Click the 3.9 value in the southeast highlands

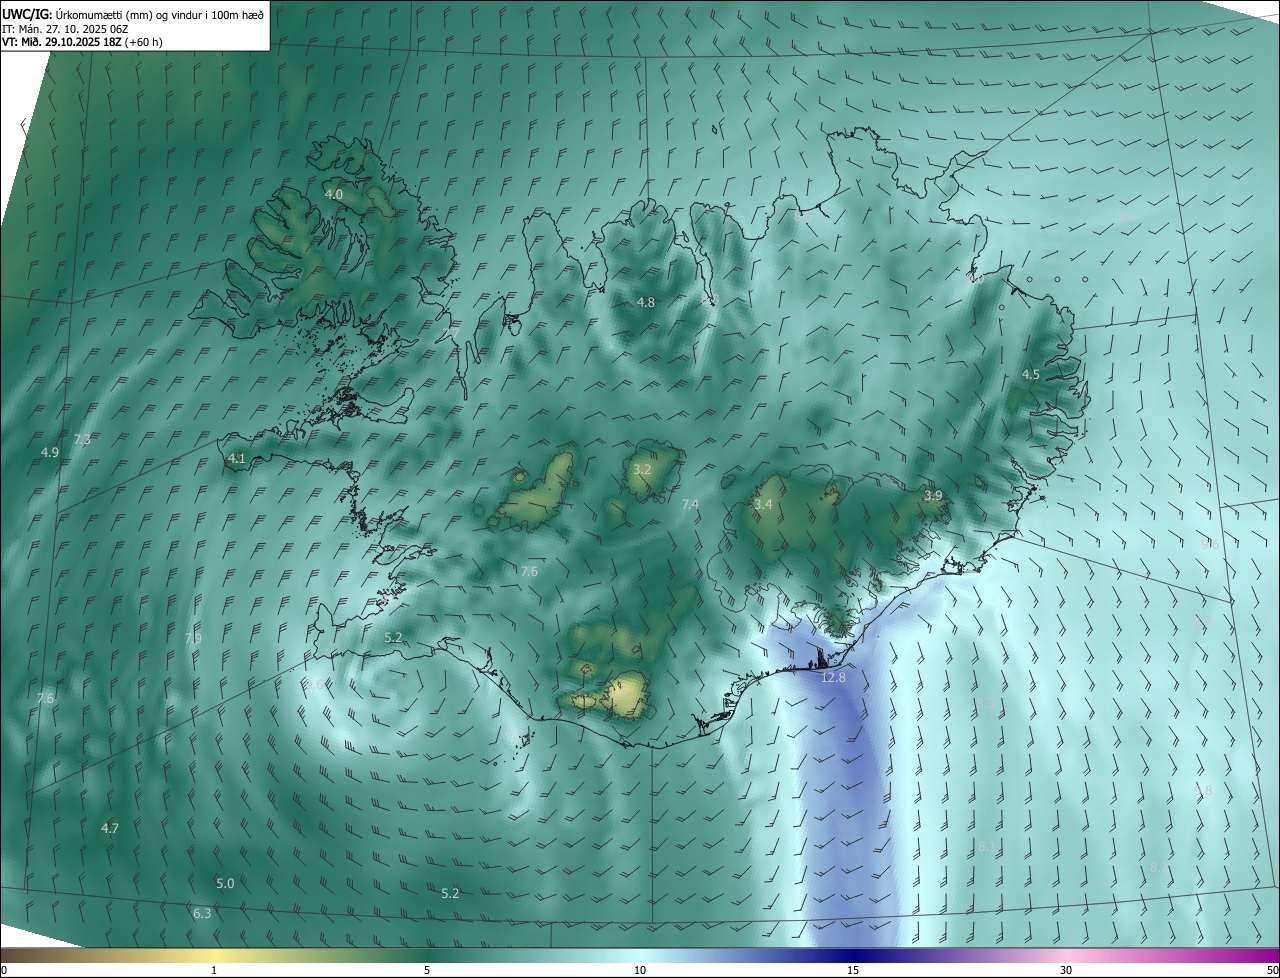933,495
